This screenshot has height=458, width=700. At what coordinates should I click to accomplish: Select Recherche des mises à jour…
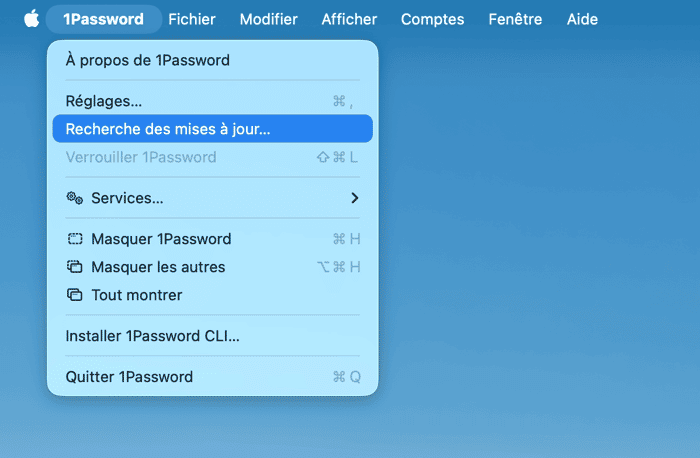pos(212,129)
